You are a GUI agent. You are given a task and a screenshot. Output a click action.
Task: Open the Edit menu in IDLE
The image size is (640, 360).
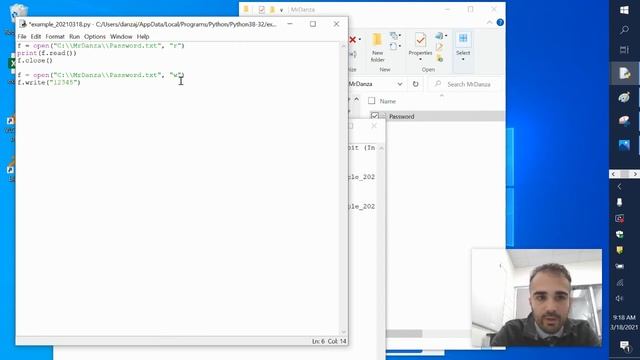pos(36,37)
